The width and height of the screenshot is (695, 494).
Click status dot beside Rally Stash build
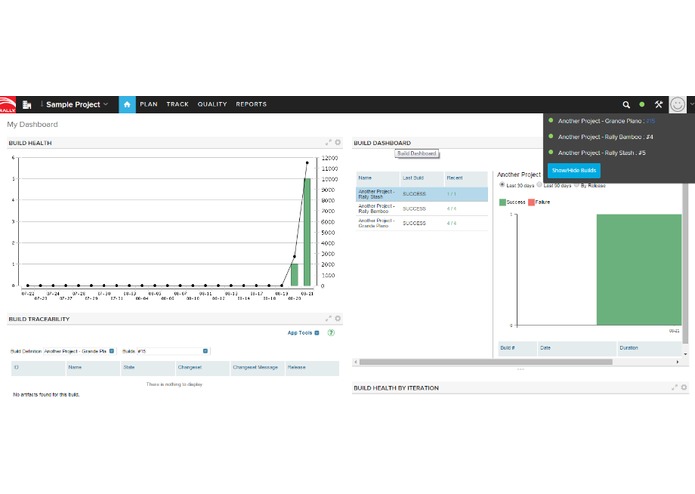551,152
